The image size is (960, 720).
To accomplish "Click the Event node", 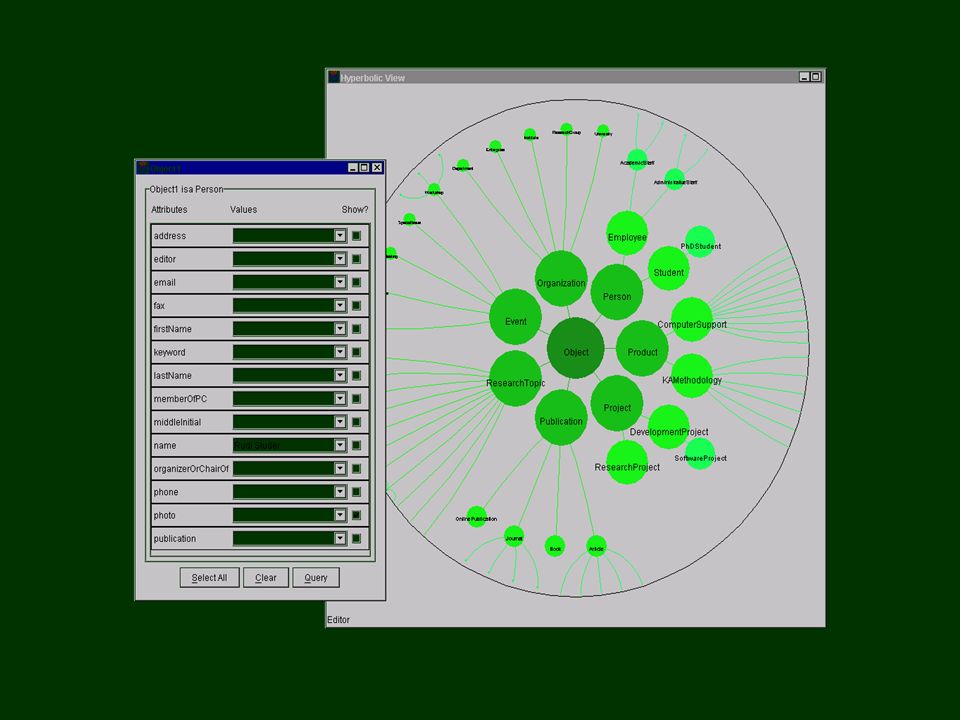I will pyautogui.click(x=516, y=317).
